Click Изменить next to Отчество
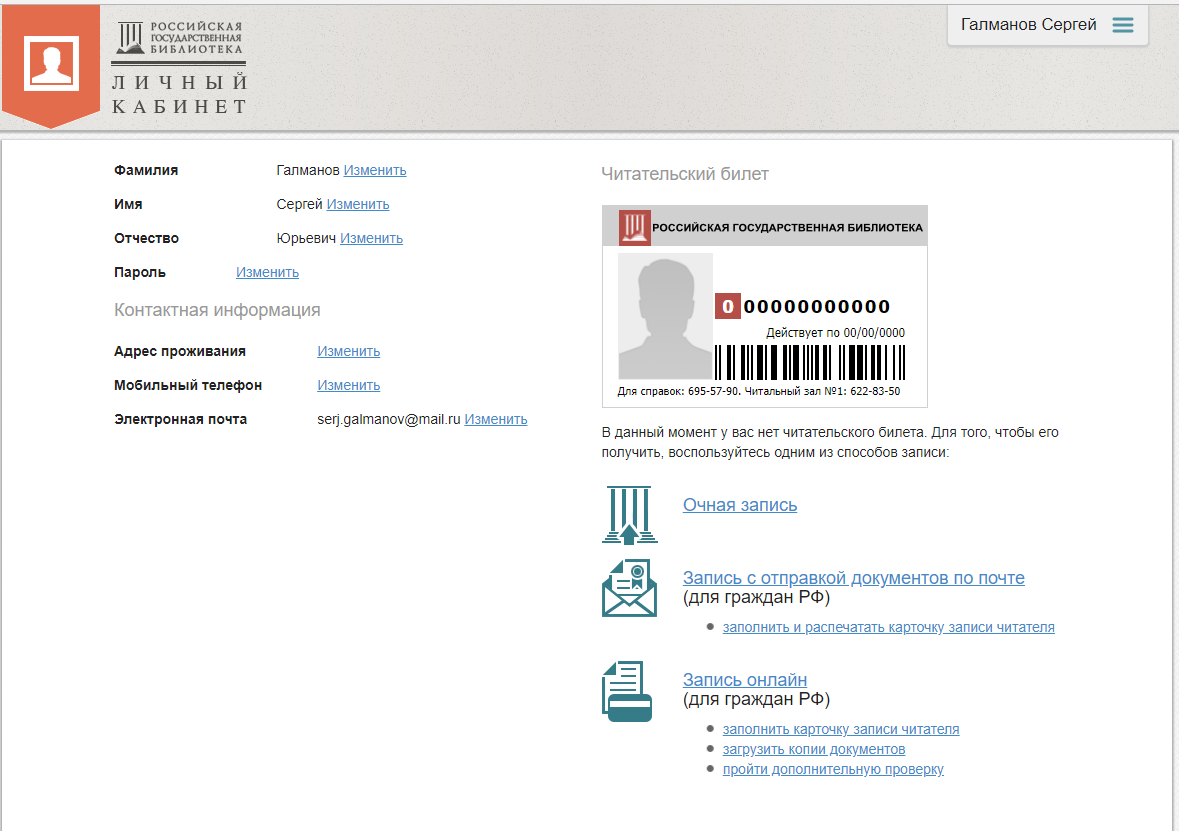The image size is (1179, 831). (x=371, y=238)
